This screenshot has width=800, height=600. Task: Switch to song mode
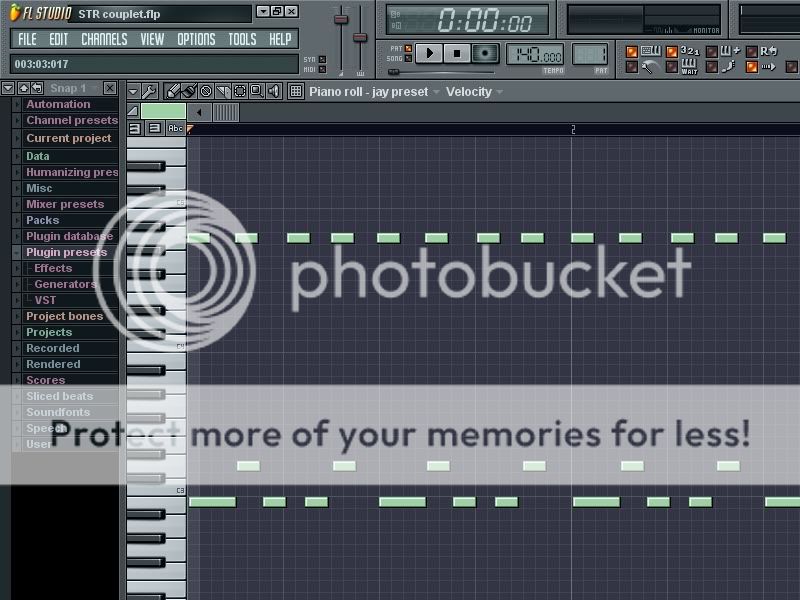[406, 59]
